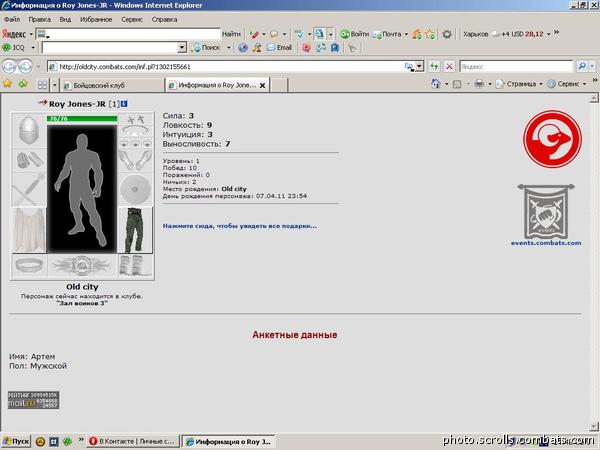Click the green health bar 76/76
Screen dimensions: 600x450
click(x=82, y=119)
